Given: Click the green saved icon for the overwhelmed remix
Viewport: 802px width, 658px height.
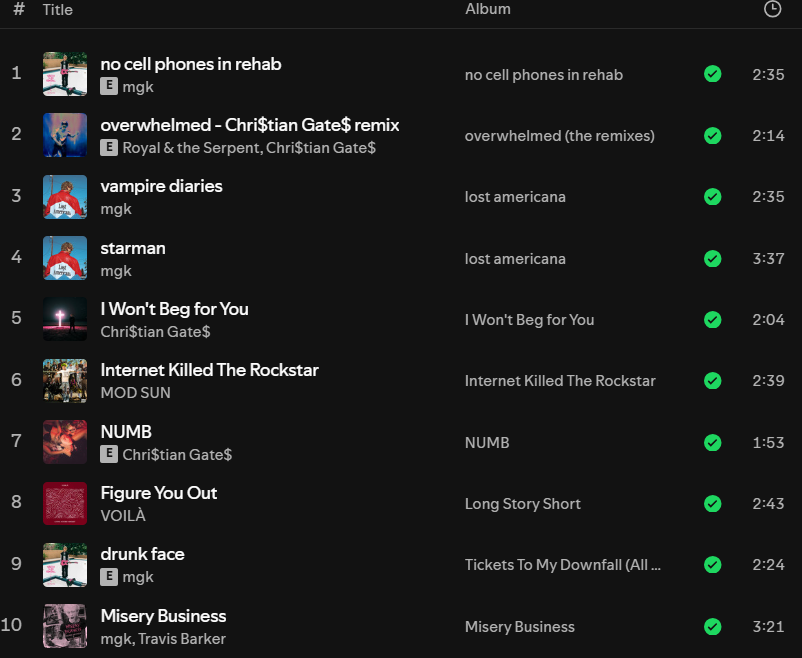Looking at the screenshot, I should click(x=712, y=135).
